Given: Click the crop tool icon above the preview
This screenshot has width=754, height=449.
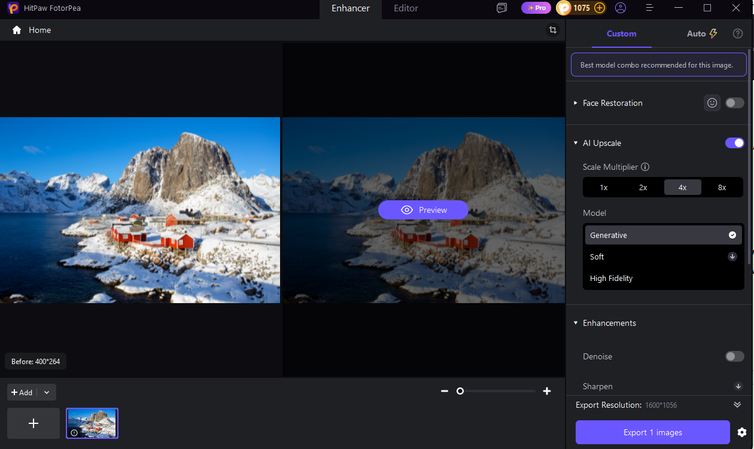Looking at the screenshot, I should pyautogui.click(x=553, y=30).
